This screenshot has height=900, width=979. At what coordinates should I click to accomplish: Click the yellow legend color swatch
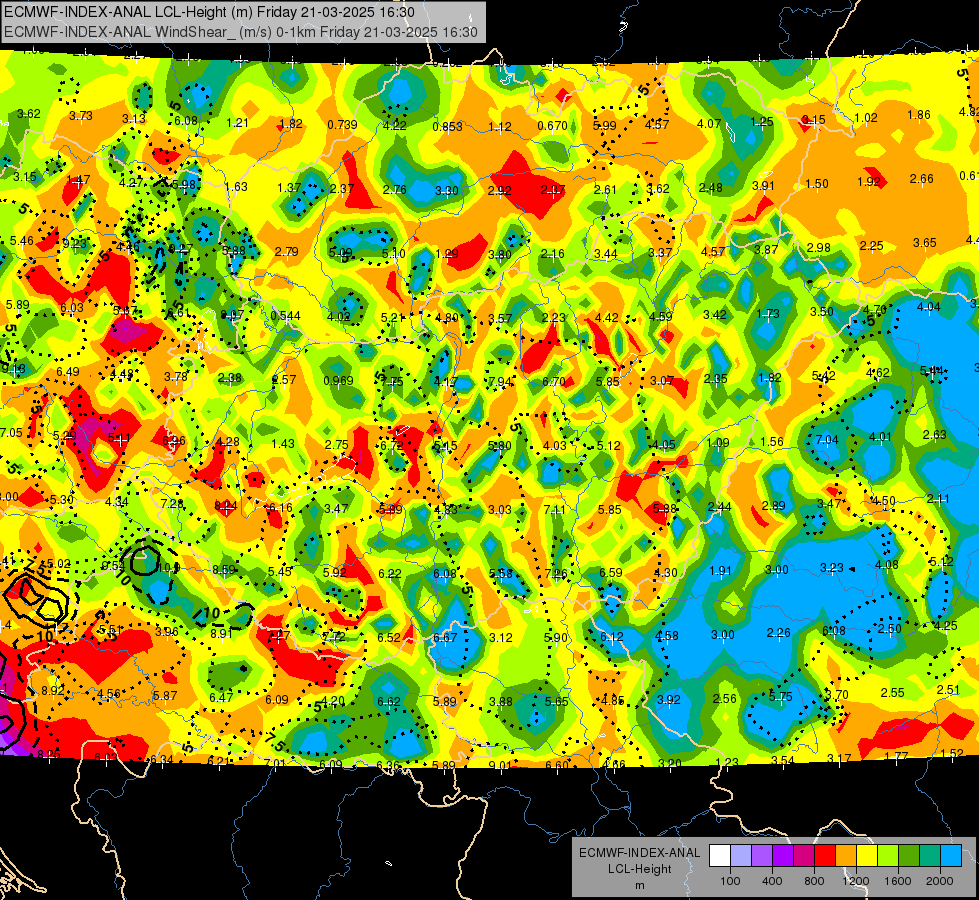click(867, 856)
